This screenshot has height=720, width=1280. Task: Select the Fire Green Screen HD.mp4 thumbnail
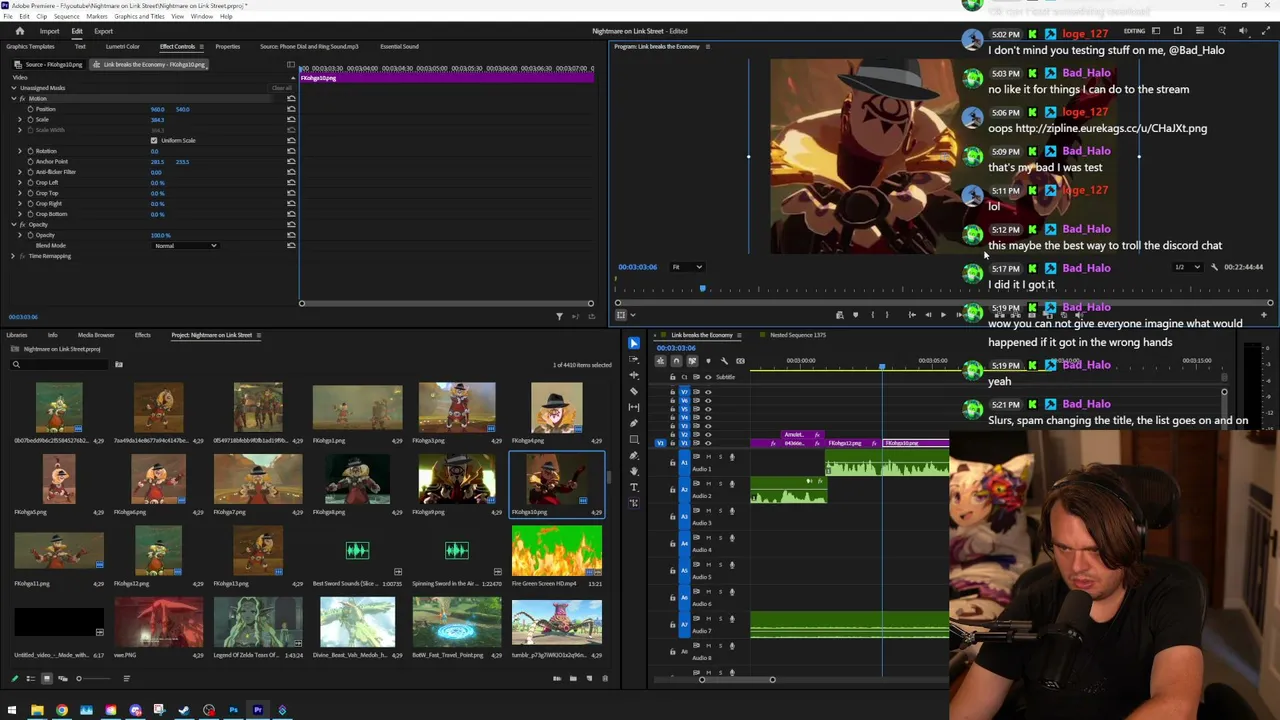pyautogui.click(x=557, y=552)
